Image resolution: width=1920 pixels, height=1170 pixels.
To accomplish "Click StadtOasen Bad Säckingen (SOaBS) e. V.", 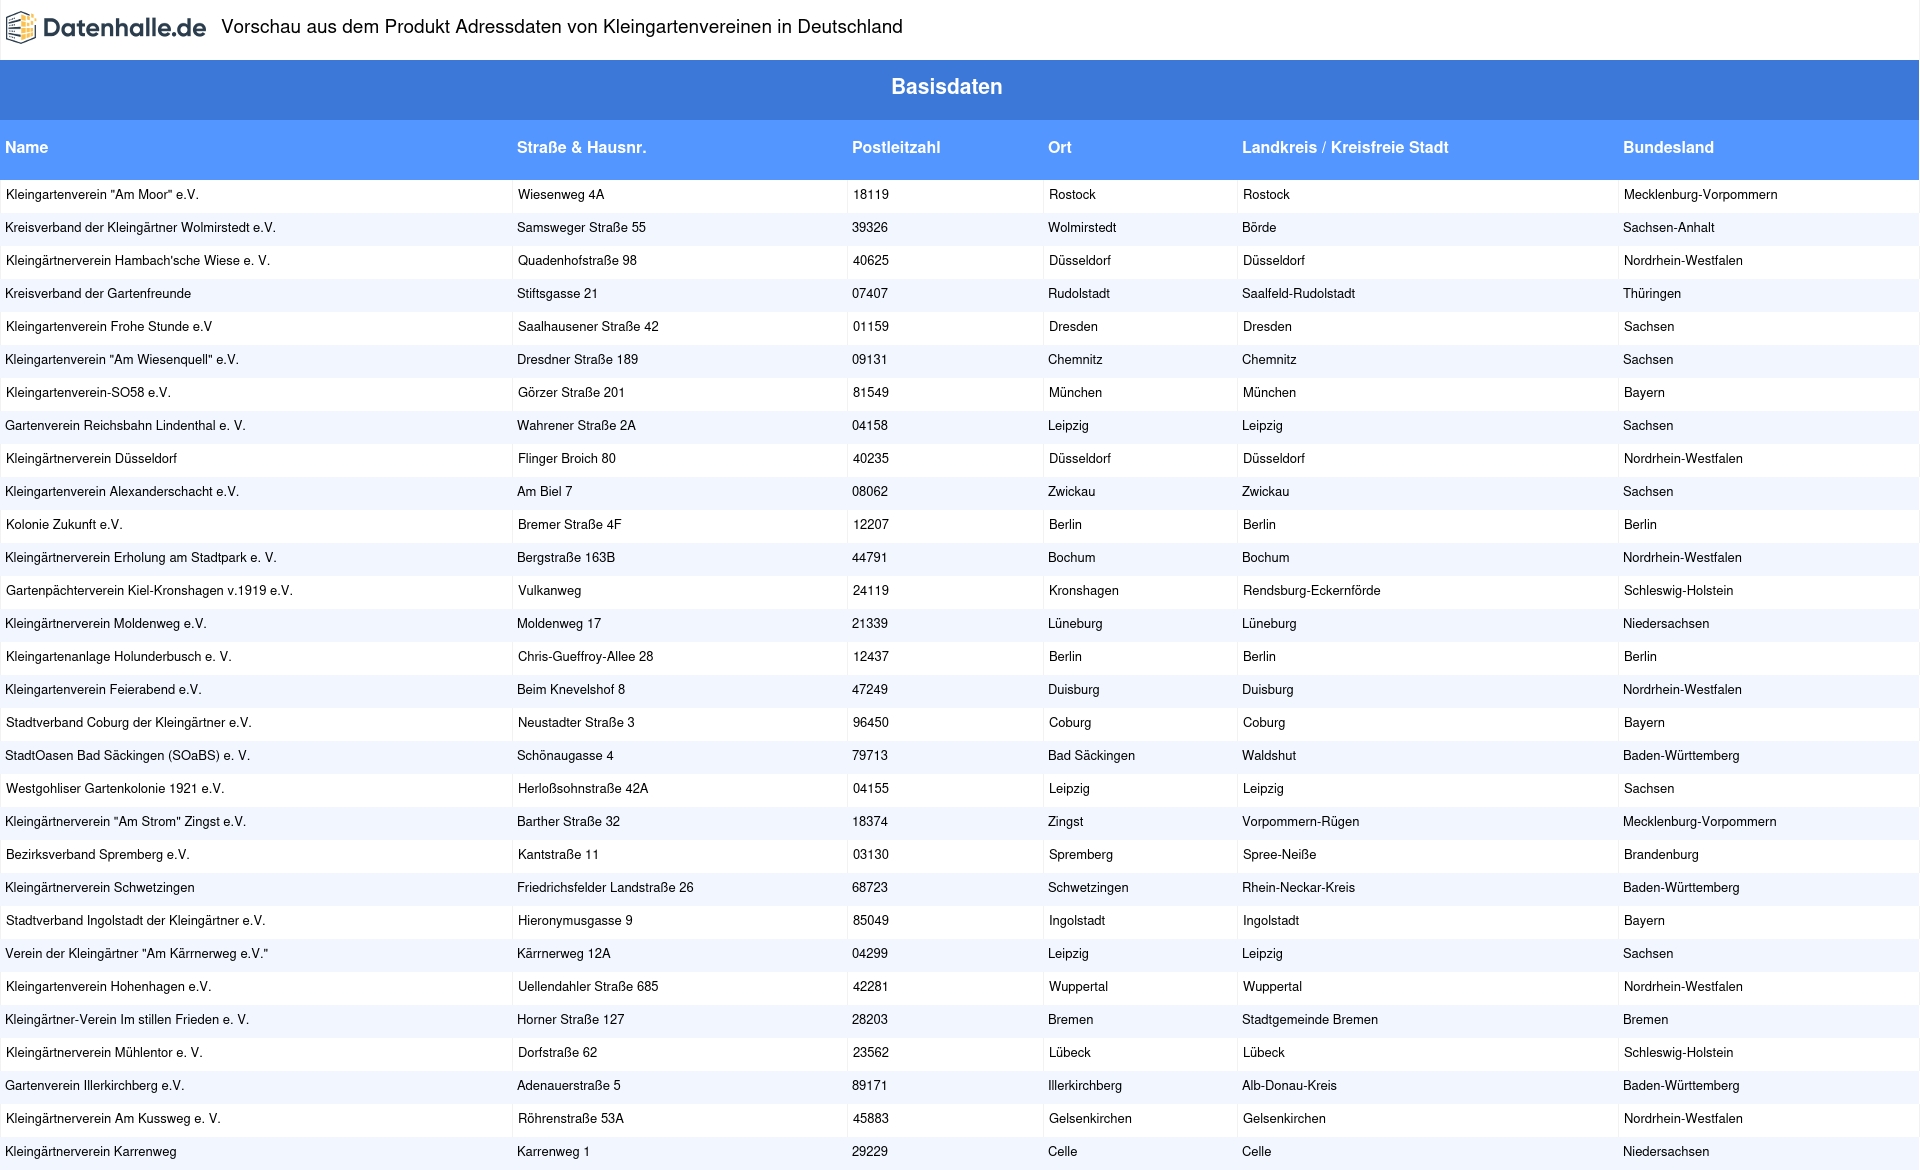I will [x=127, y=756].
